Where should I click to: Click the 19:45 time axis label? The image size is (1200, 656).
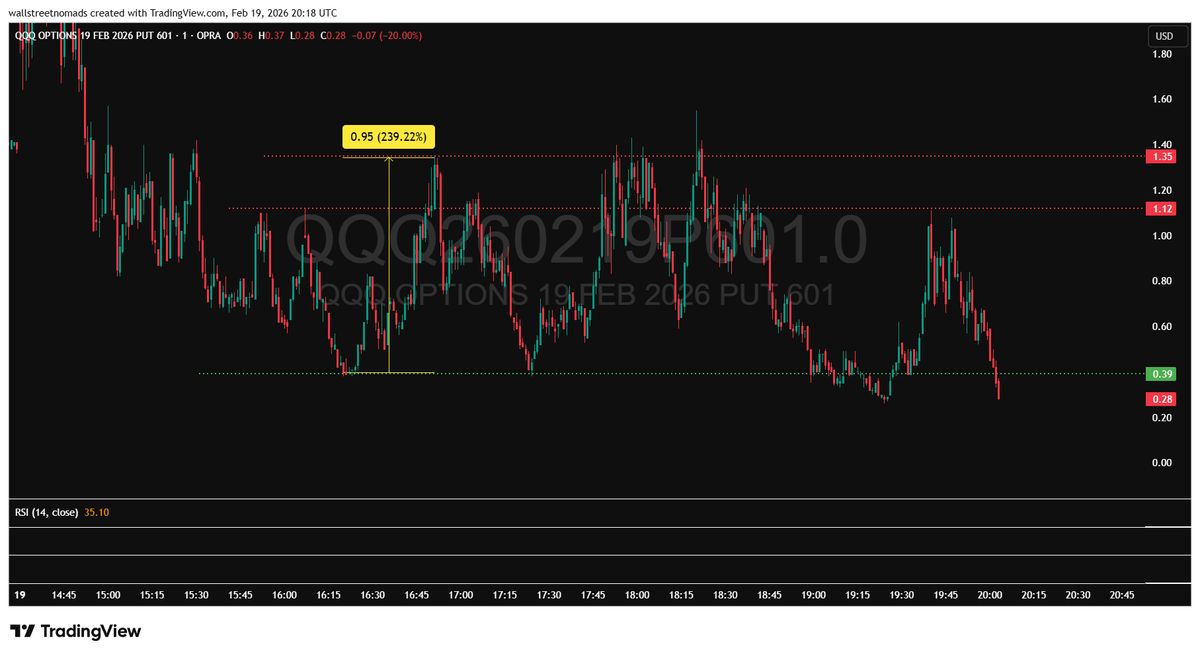[946, 595]
